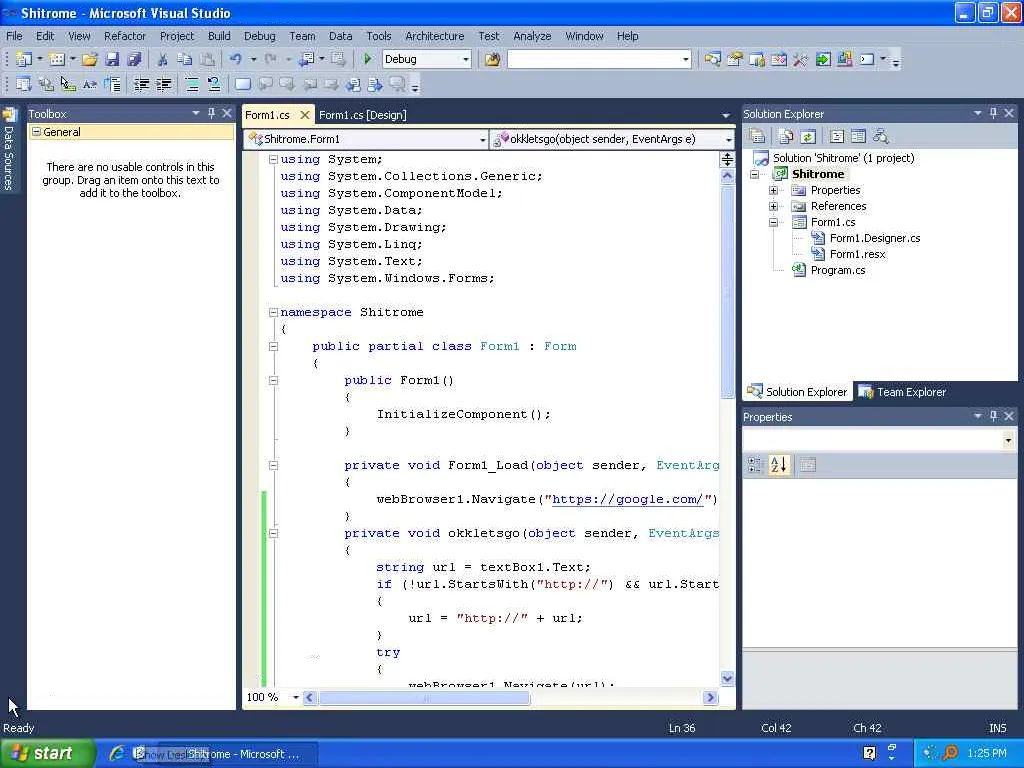Screen dimensions: 1024x768
Task: Click the Save All toolbar icon
Action: tap(134, 60)
